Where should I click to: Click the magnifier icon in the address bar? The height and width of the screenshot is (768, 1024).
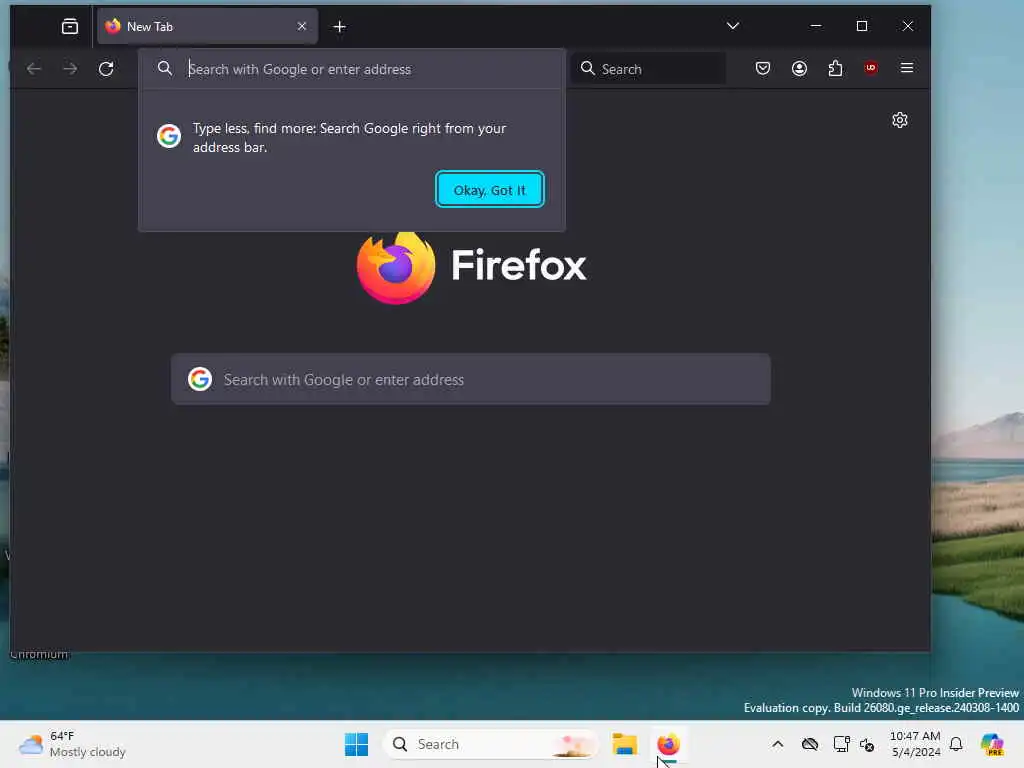coord(165,68)
